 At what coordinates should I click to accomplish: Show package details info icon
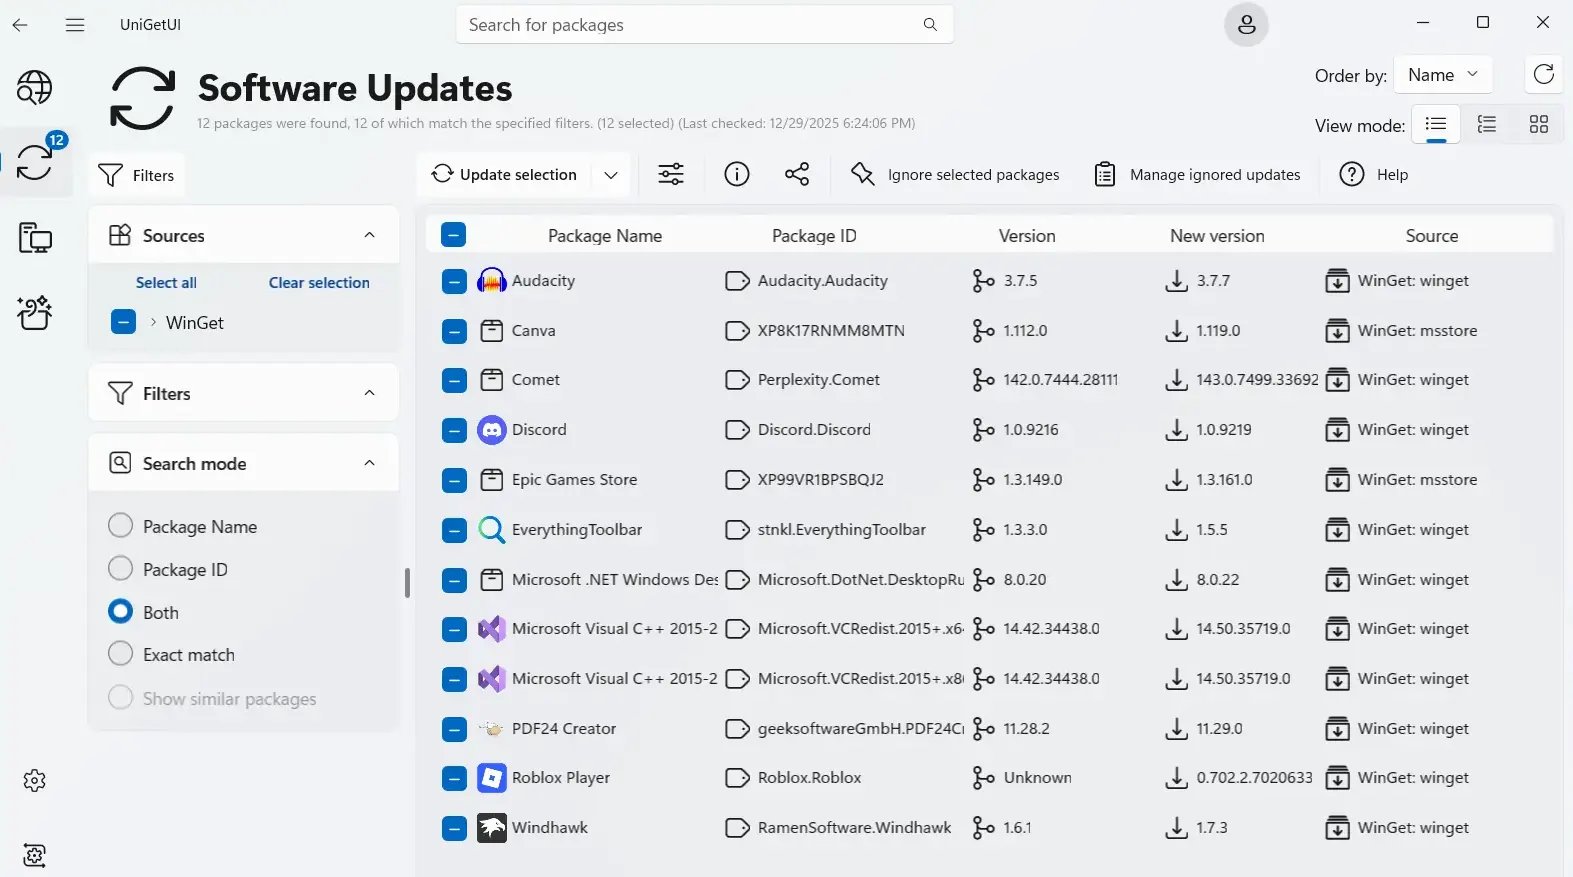click(737, 175)
